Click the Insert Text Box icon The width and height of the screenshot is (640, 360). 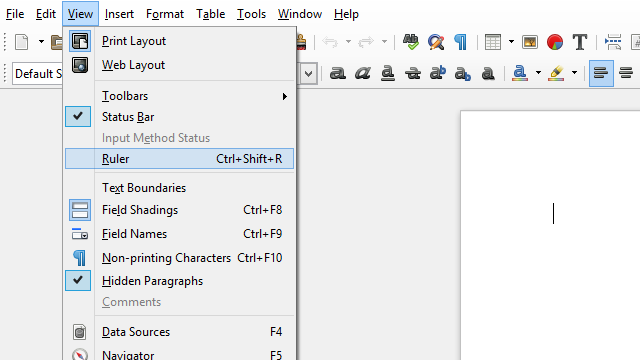coord(580,42)
